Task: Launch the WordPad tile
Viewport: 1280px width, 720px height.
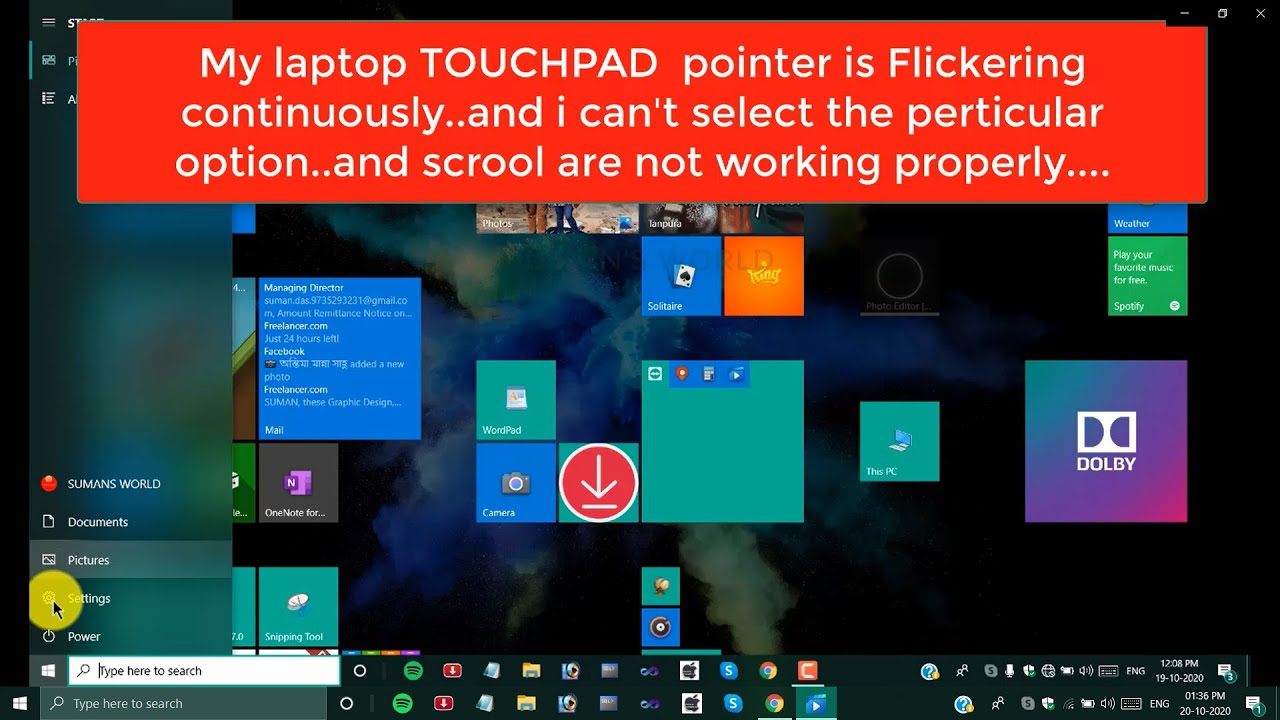Action: (516, 400)
